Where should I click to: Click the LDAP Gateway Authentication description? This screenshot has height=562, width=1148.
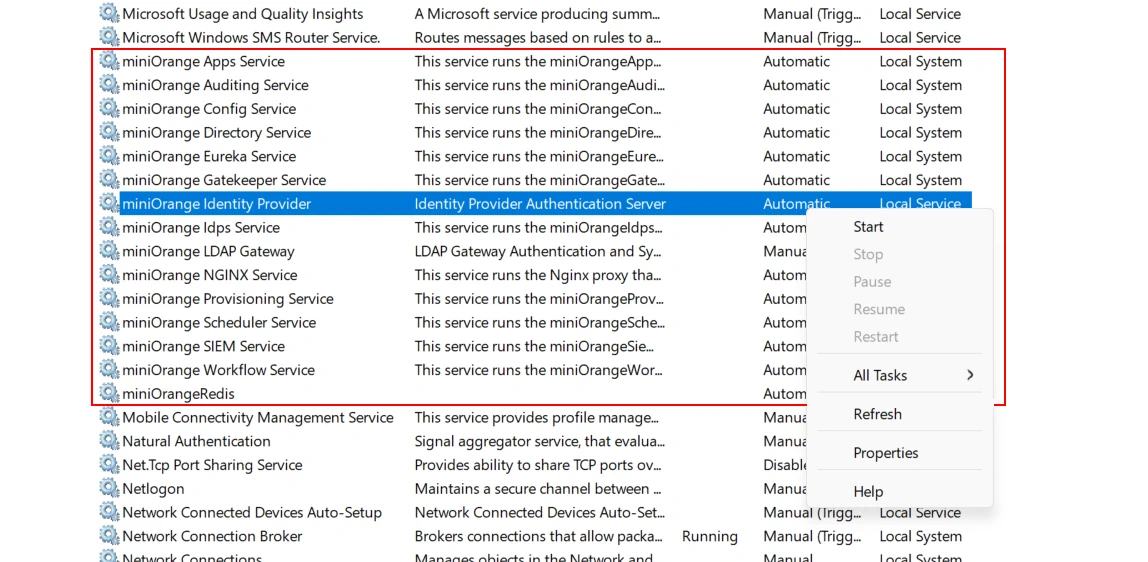538,251
